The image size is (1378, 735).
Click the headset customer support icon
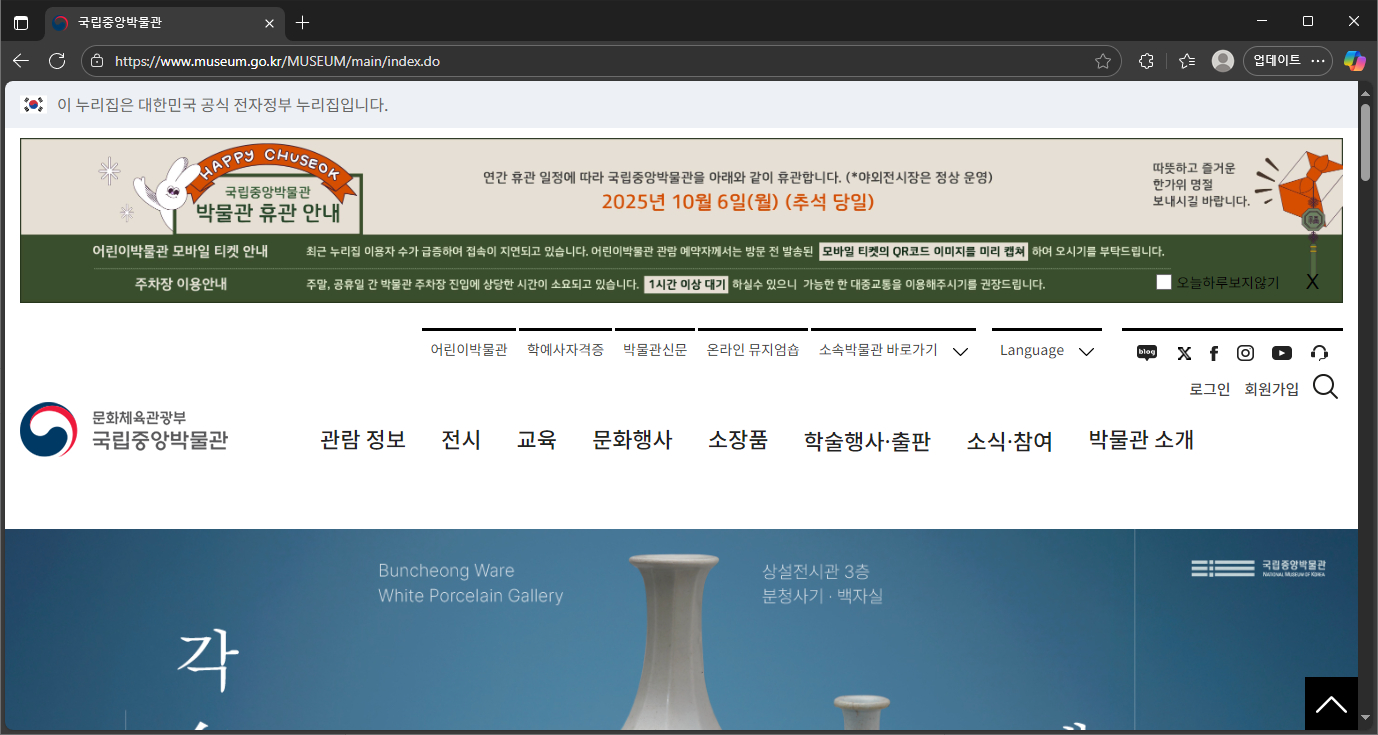point(1319,353)
